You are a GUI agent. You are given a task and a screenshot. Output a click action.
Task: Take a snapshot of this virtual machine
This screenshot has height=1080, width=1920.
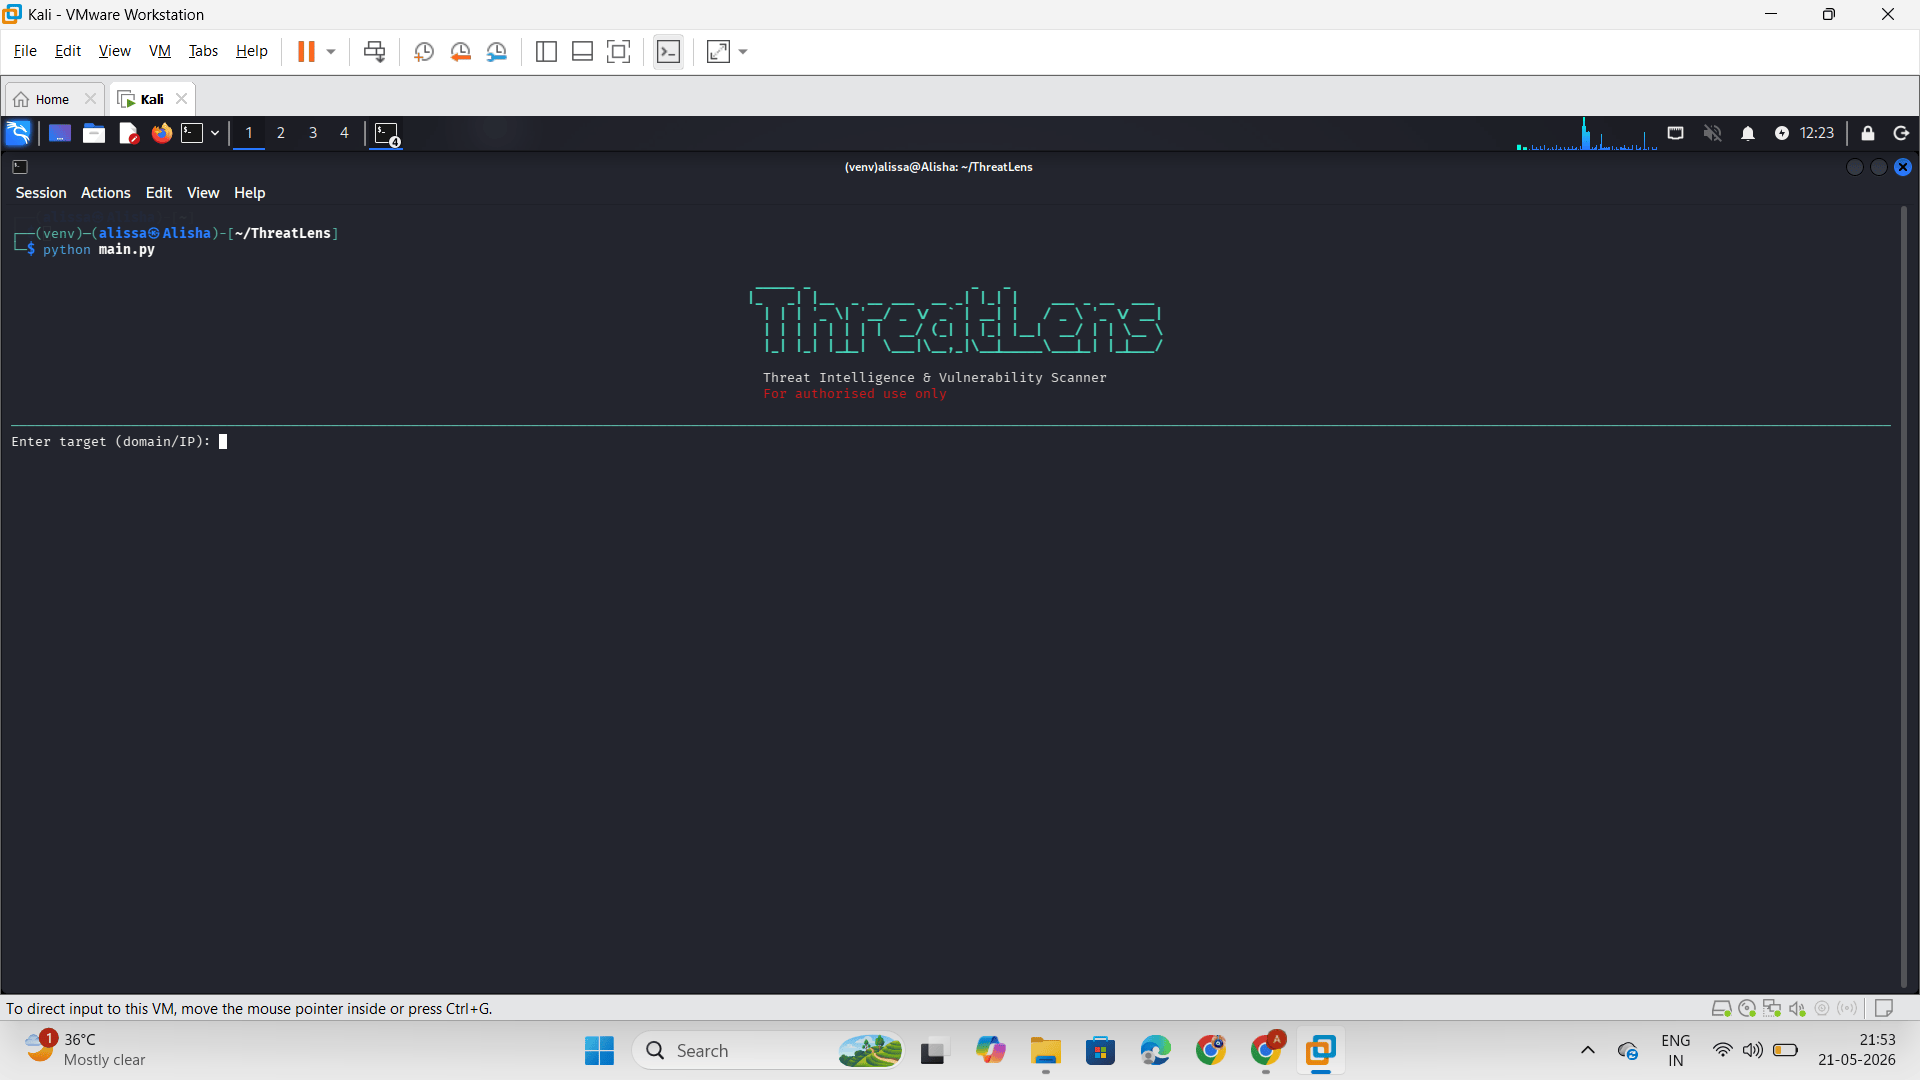point(424,51)
